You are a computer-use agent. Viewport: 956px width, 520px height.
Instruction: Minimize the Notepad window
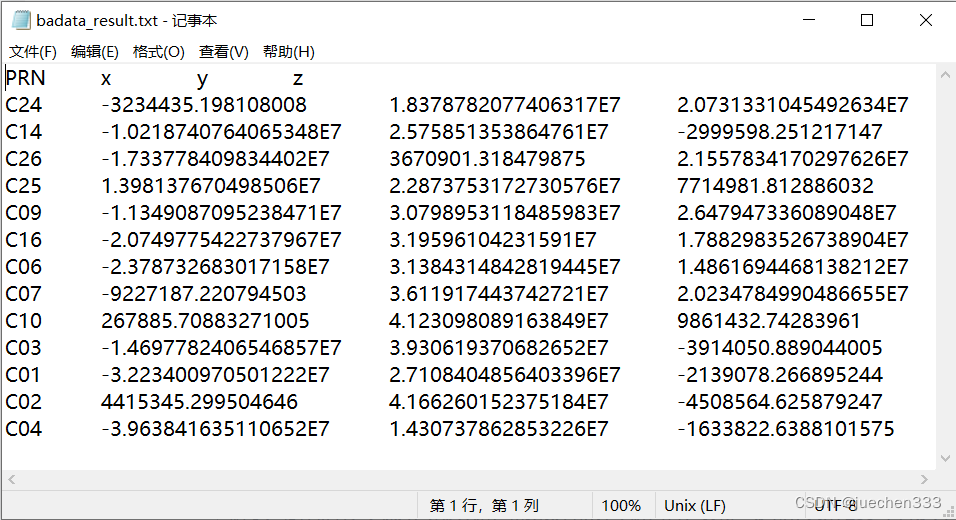click(x=809, y=20)
